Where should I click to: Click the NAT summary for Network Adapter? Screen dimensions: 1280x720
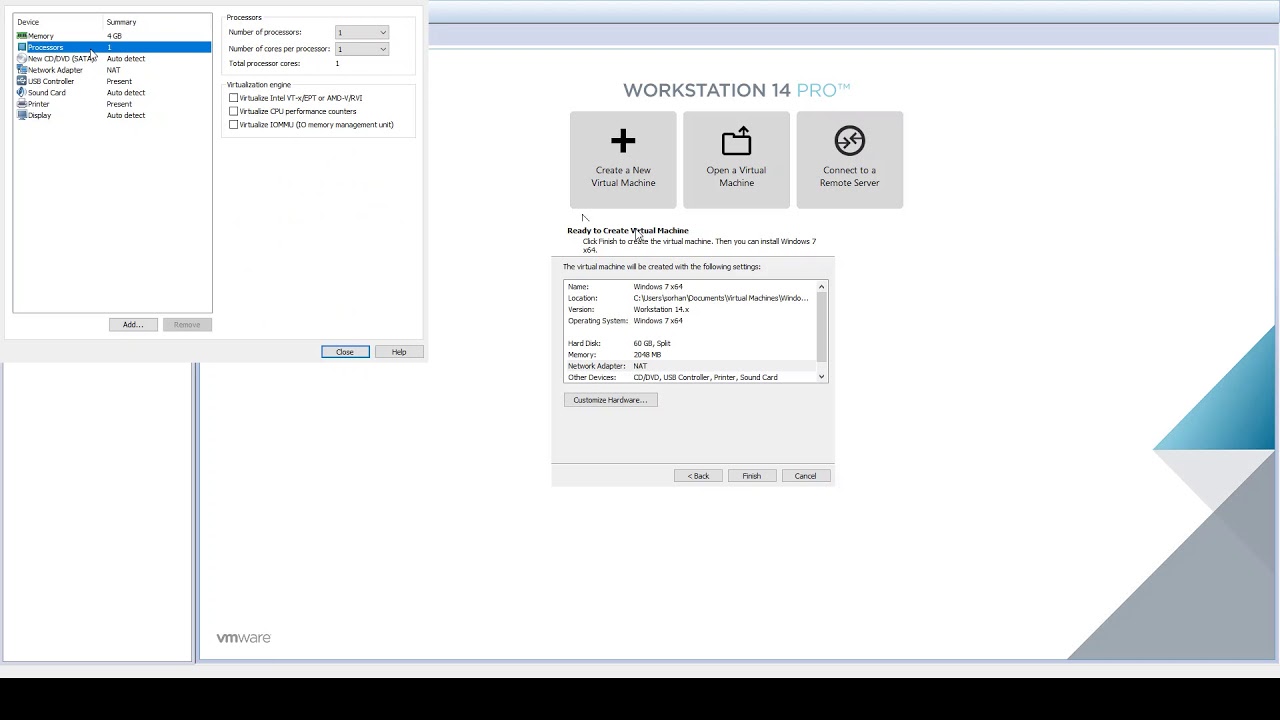point(113,70)
